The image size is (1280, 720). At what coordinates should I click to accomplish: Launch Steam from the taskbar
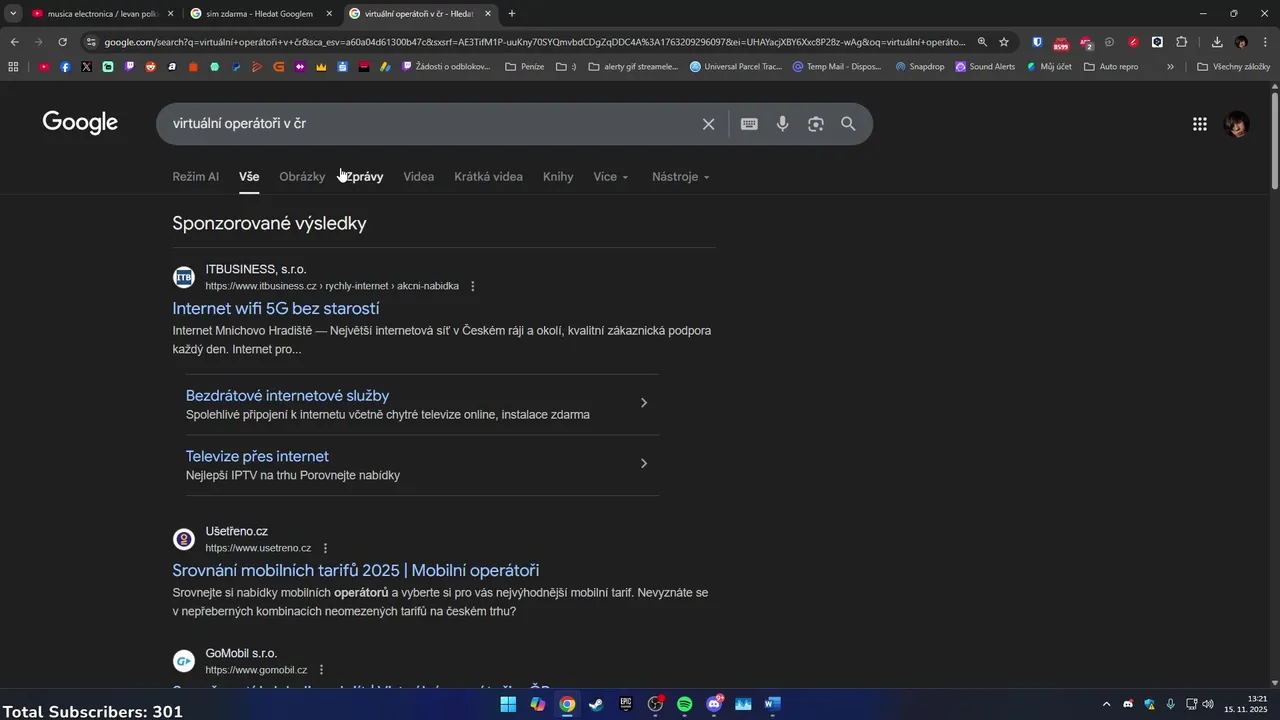click(x=596, y=704)
